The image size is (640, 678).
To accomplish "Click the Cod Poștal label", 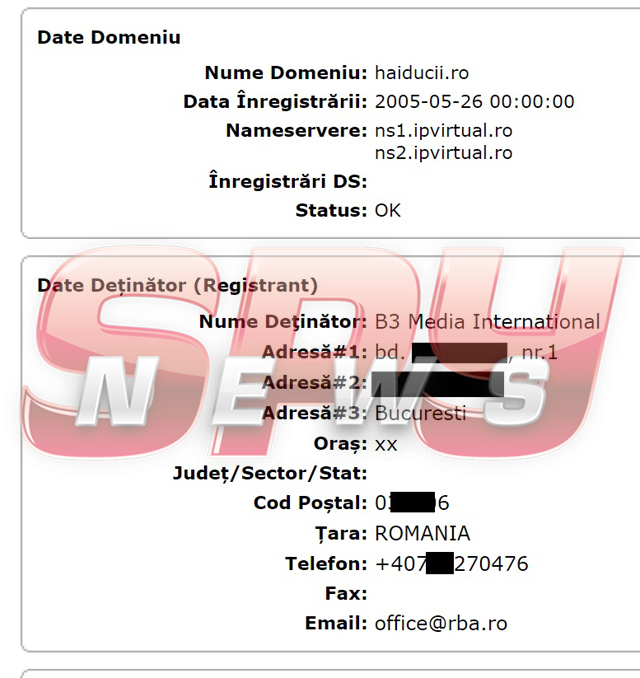I will coord(310,503).
